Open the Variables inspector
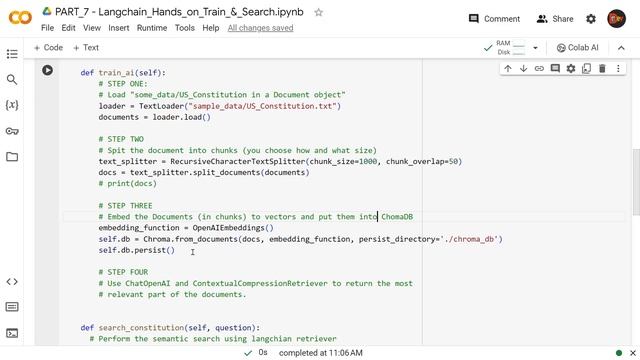Screen dimensions: 640x360 [x=12, y=105]
